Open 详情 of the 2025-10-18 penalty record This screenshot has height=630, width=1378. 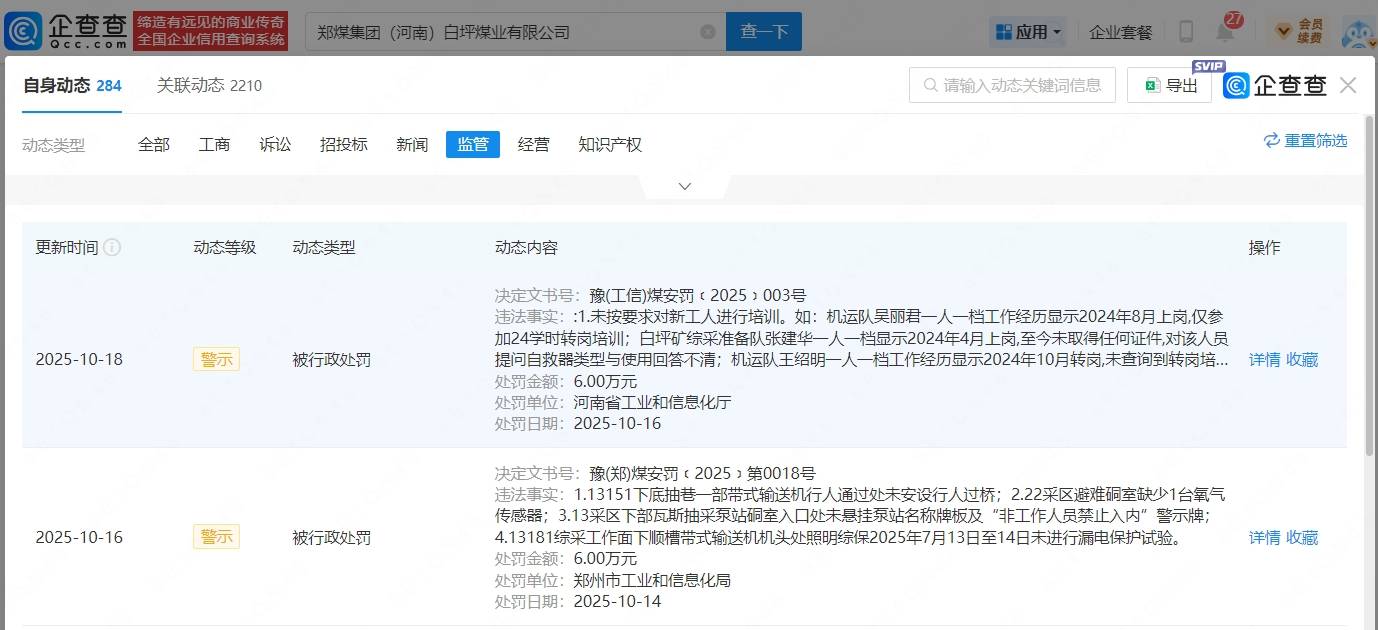1266,359
